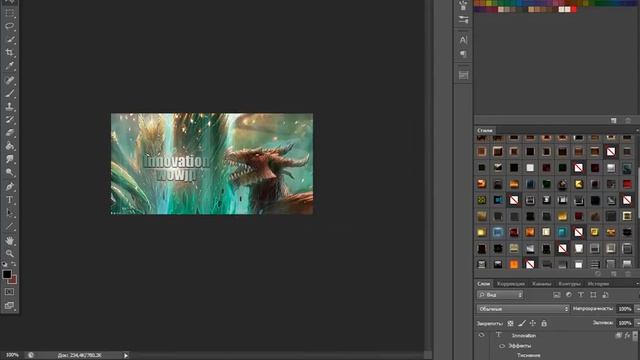Select the Crop tool
Screen dimensions: 640x360
pos(9,52)
